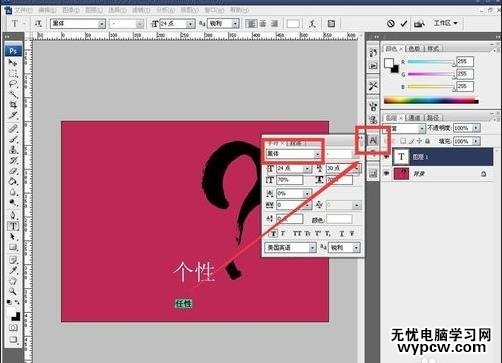Select the Magic Wand tool
This screenshot has height=363, width=502.
[x=13, y=94]
